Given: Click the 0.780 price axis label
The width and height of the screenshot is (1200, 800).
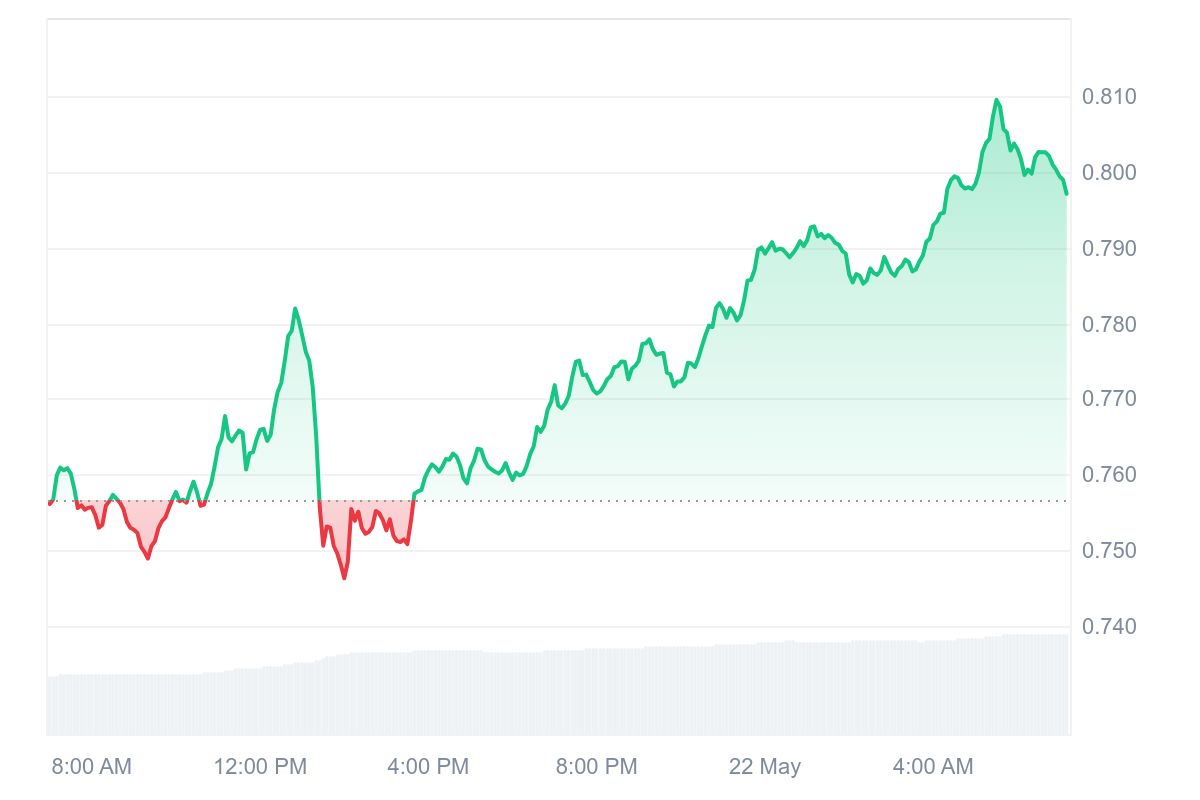Looking at the screenshot, I should 1110,324.
